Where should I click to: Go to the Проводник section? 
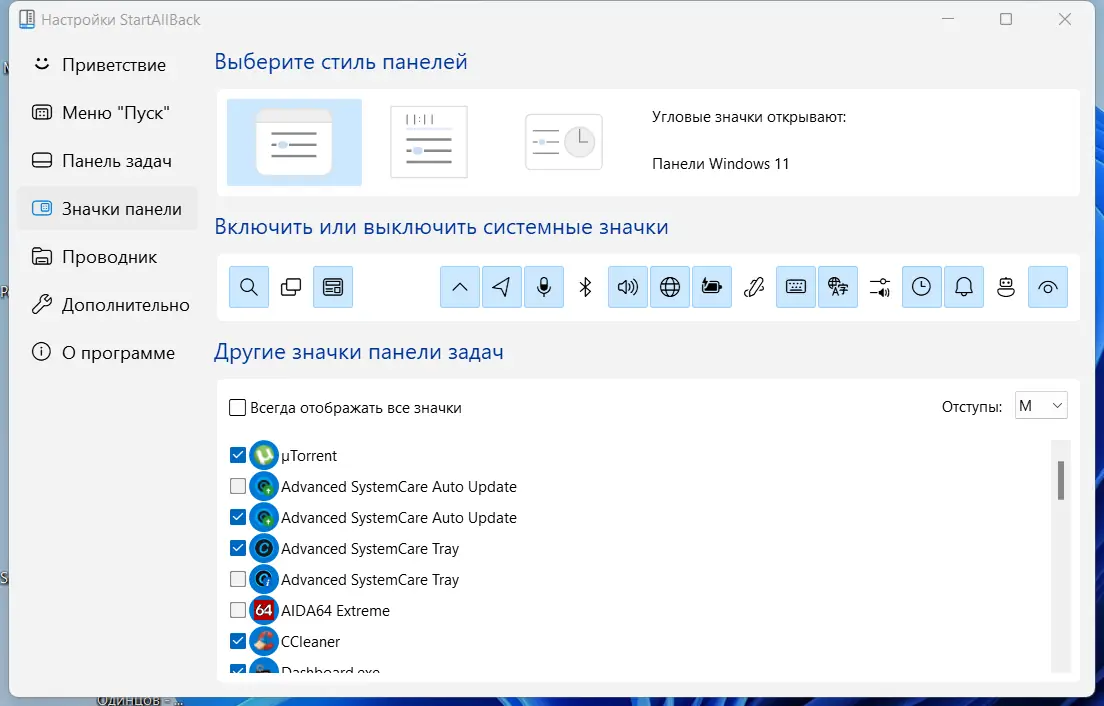click(107, 257)
